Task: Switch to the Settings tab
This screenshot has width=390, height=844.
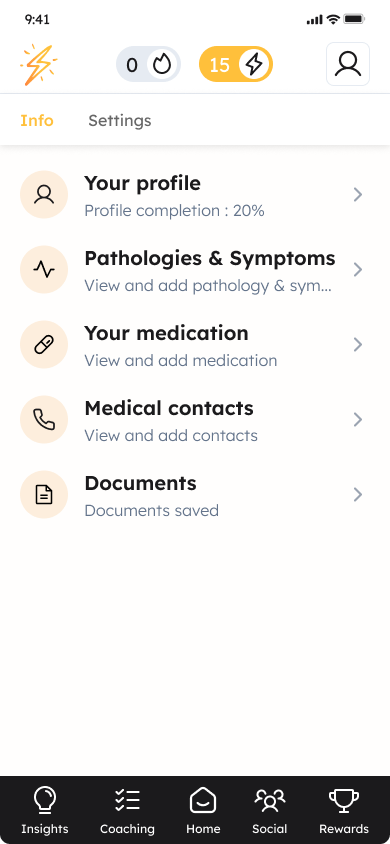Action: coord(119,121)
